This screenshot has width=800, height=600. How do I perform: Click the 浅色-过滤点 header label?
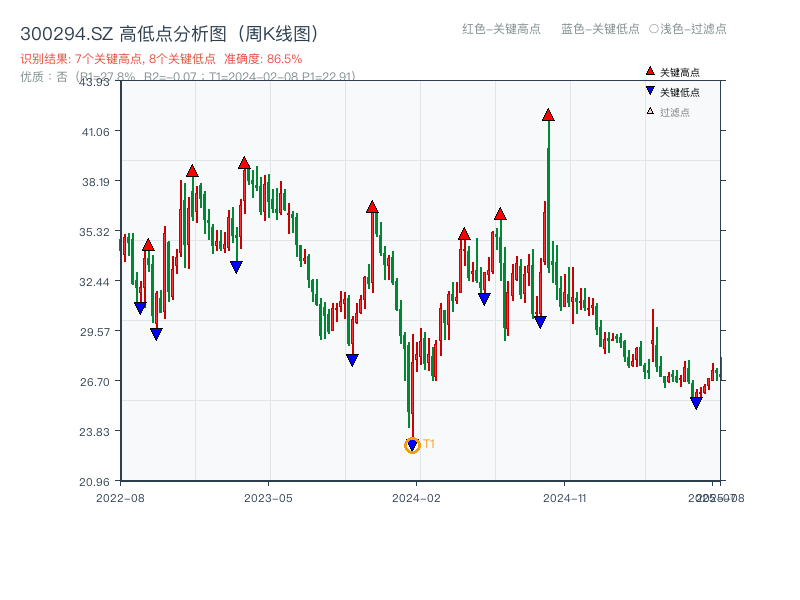click(693, 29)
